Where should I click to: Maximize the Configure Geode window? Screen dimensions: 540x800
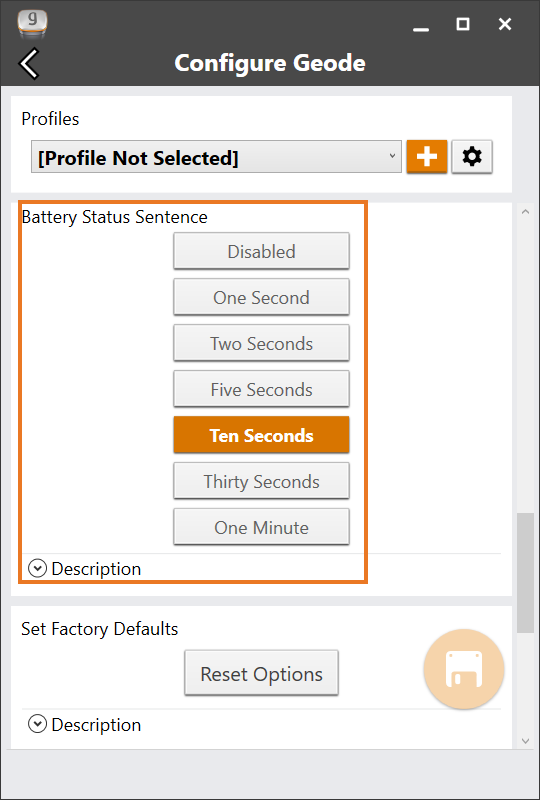coord(462,24)
